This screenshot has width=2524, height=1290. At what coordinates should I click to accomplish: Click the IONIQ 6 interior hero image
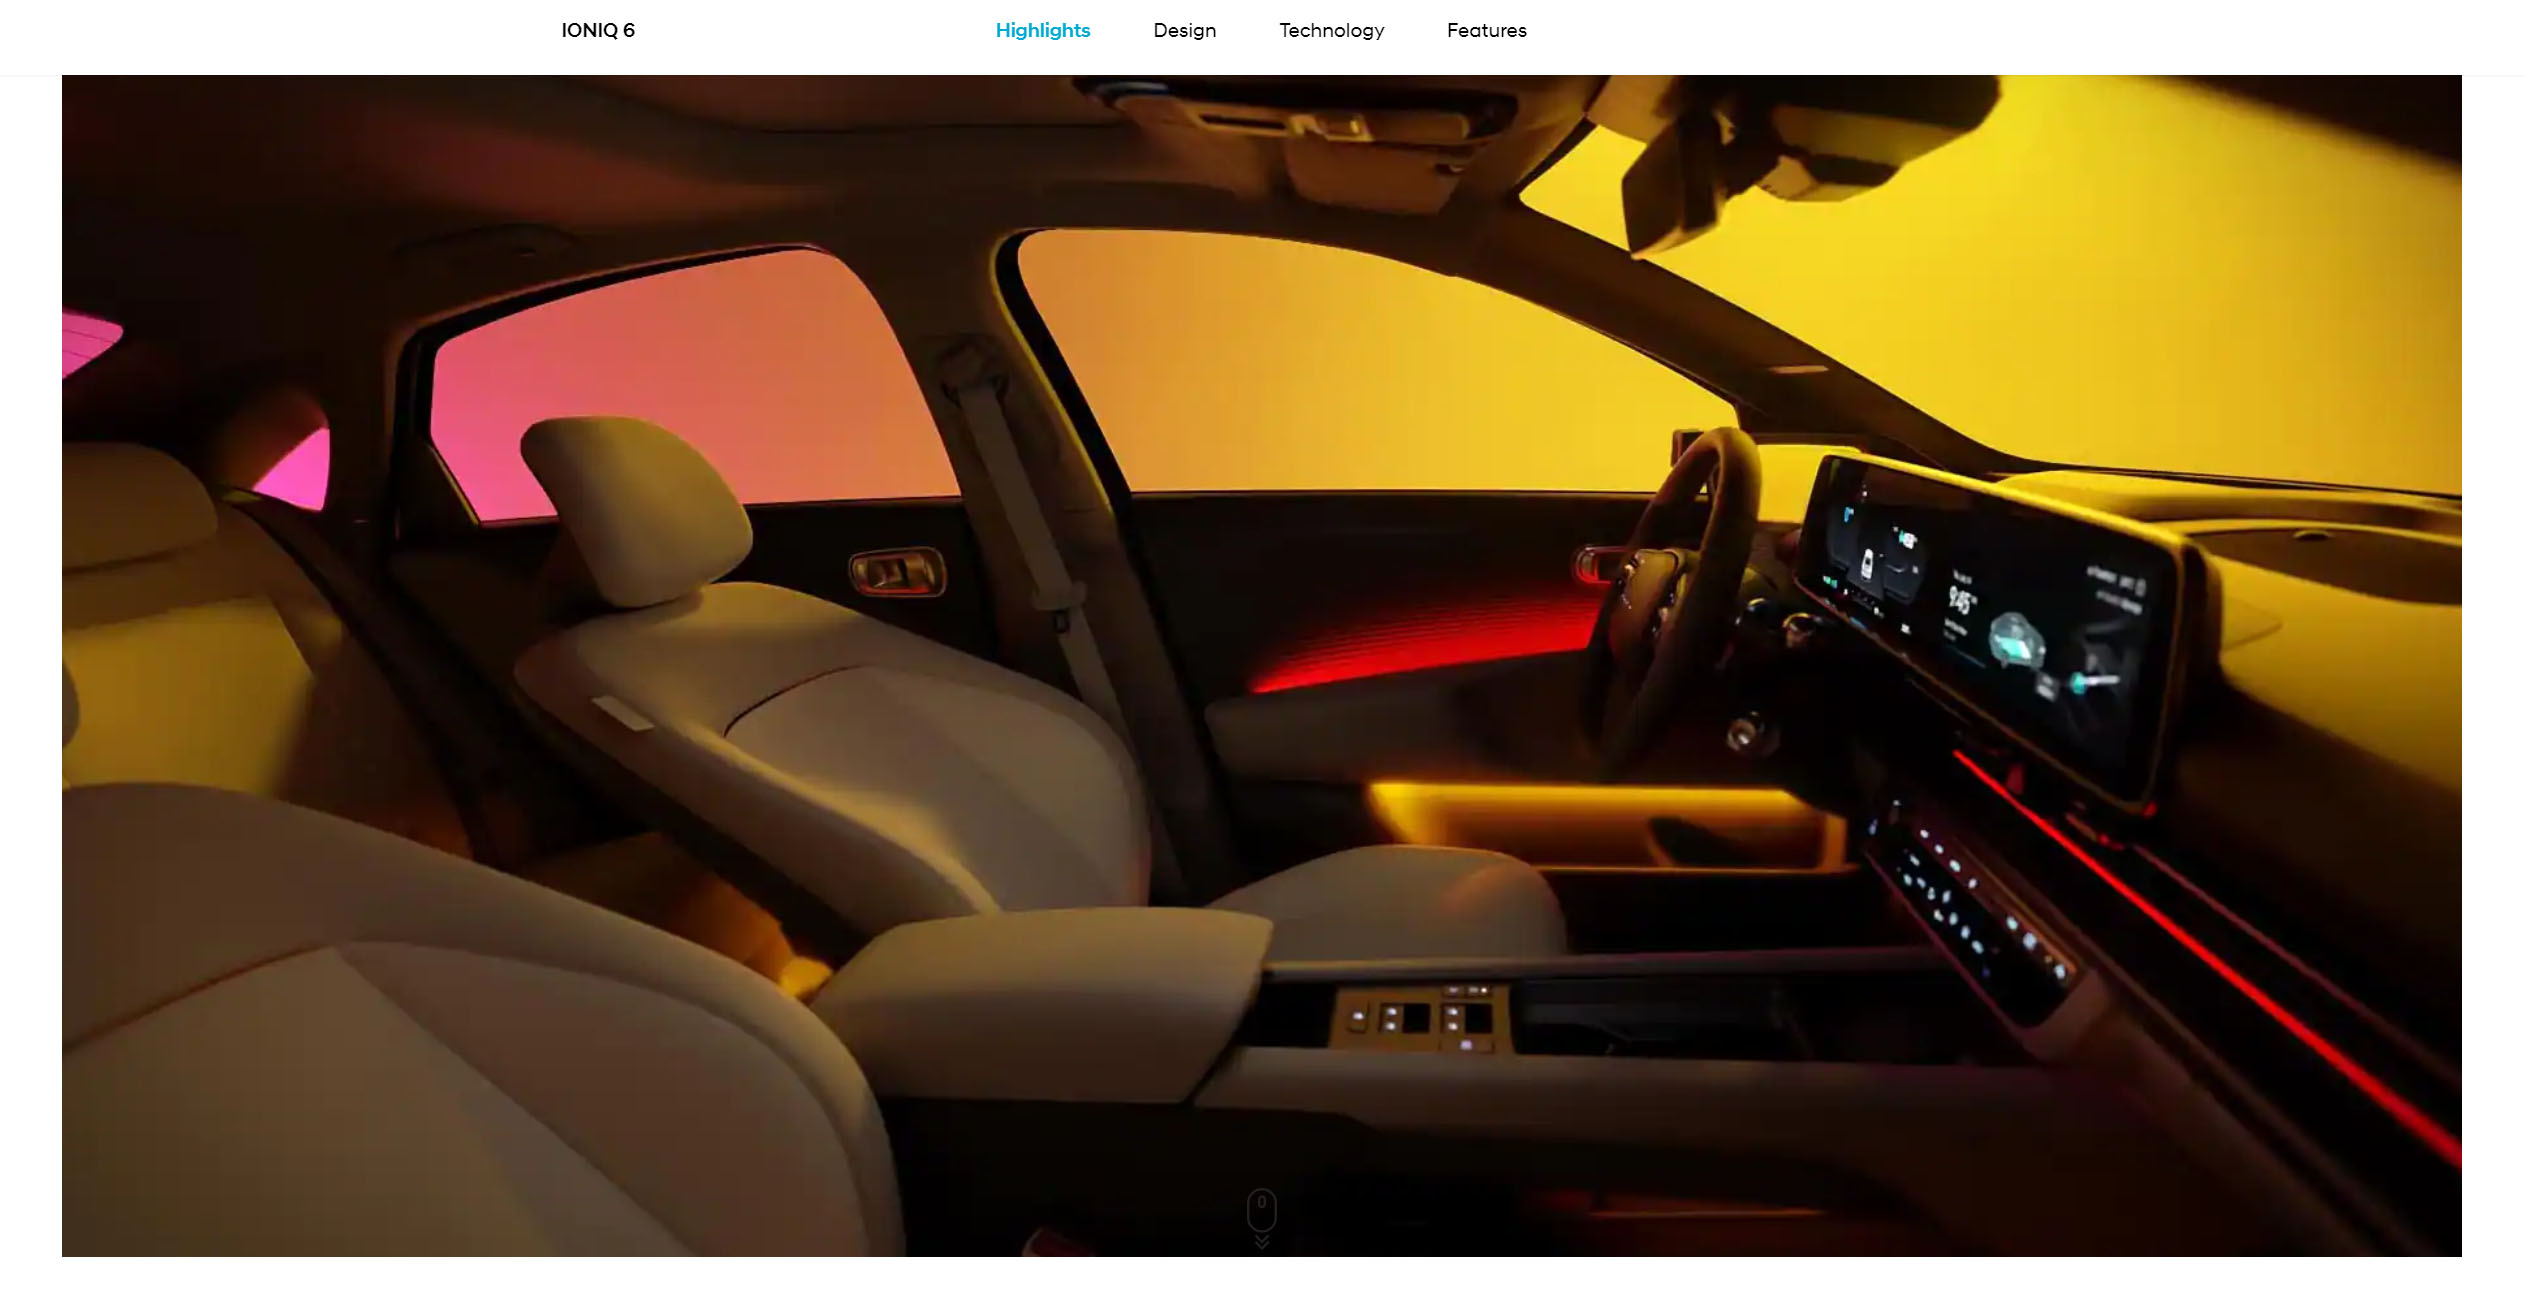tap(1262, 666)
